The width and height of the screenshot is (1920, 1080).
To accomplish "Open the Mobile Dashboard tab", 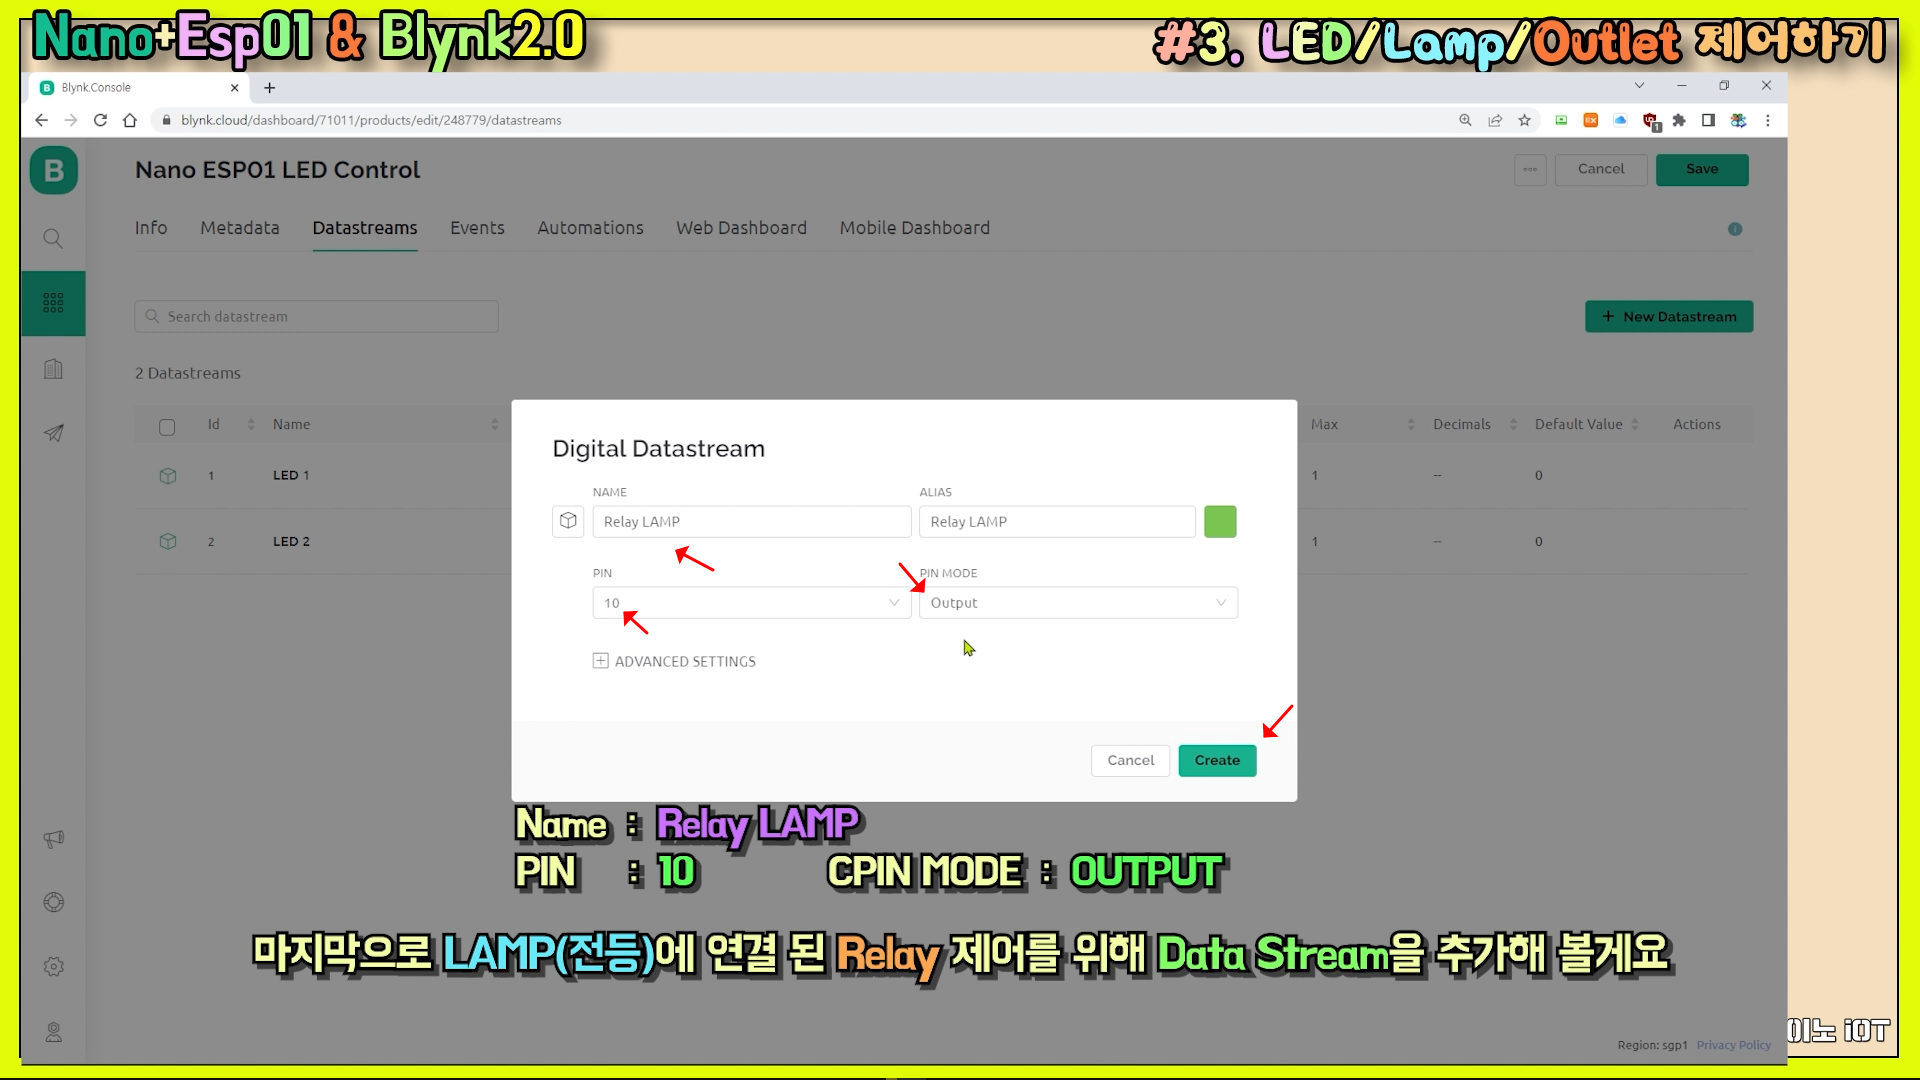I will (914, 228).
